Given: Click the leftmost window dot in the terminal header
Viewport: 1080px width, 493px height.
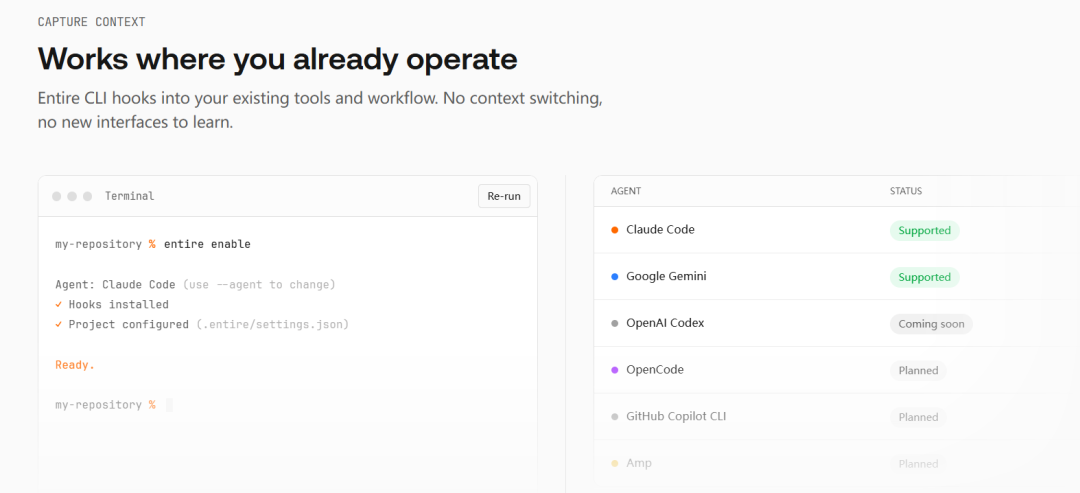Looking at the screenshot, I should (x=57, y=196).
